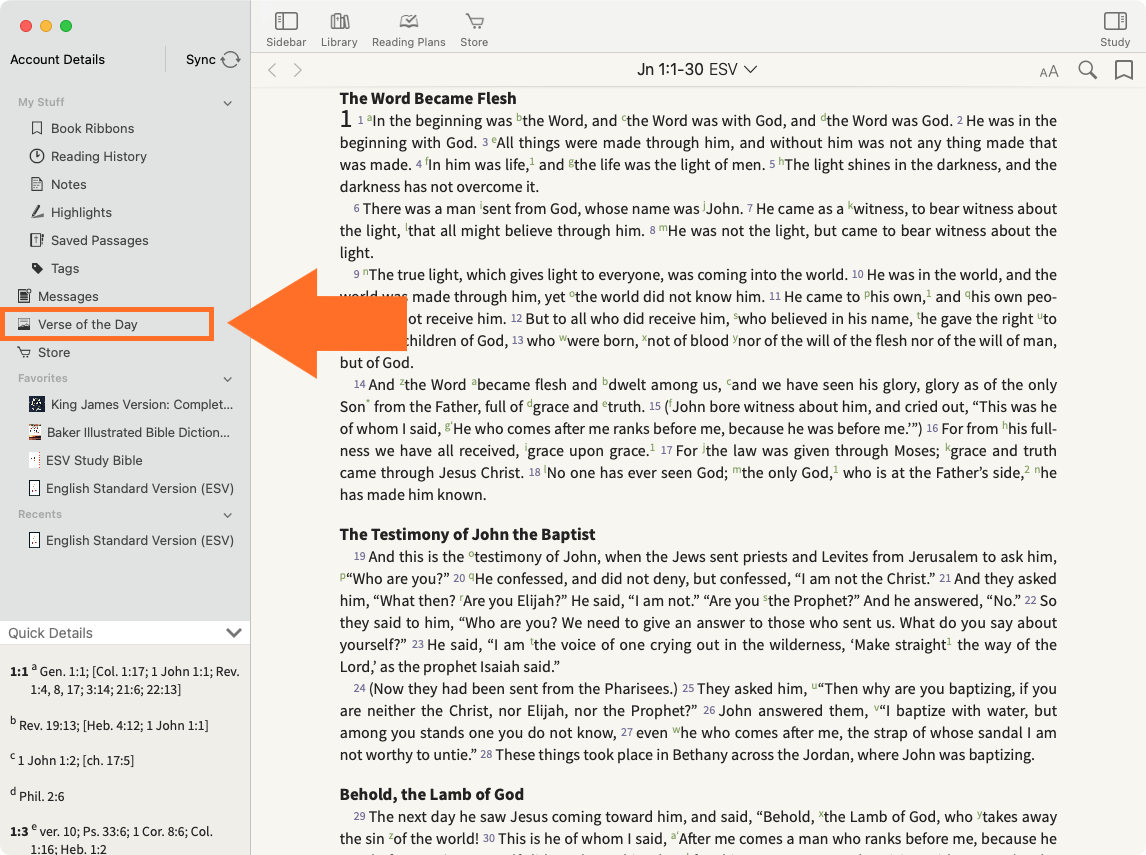The height and width of the screenshot is (855, 1146).
Task: Click the Store toolbar label
Action: tap(474, 42)
